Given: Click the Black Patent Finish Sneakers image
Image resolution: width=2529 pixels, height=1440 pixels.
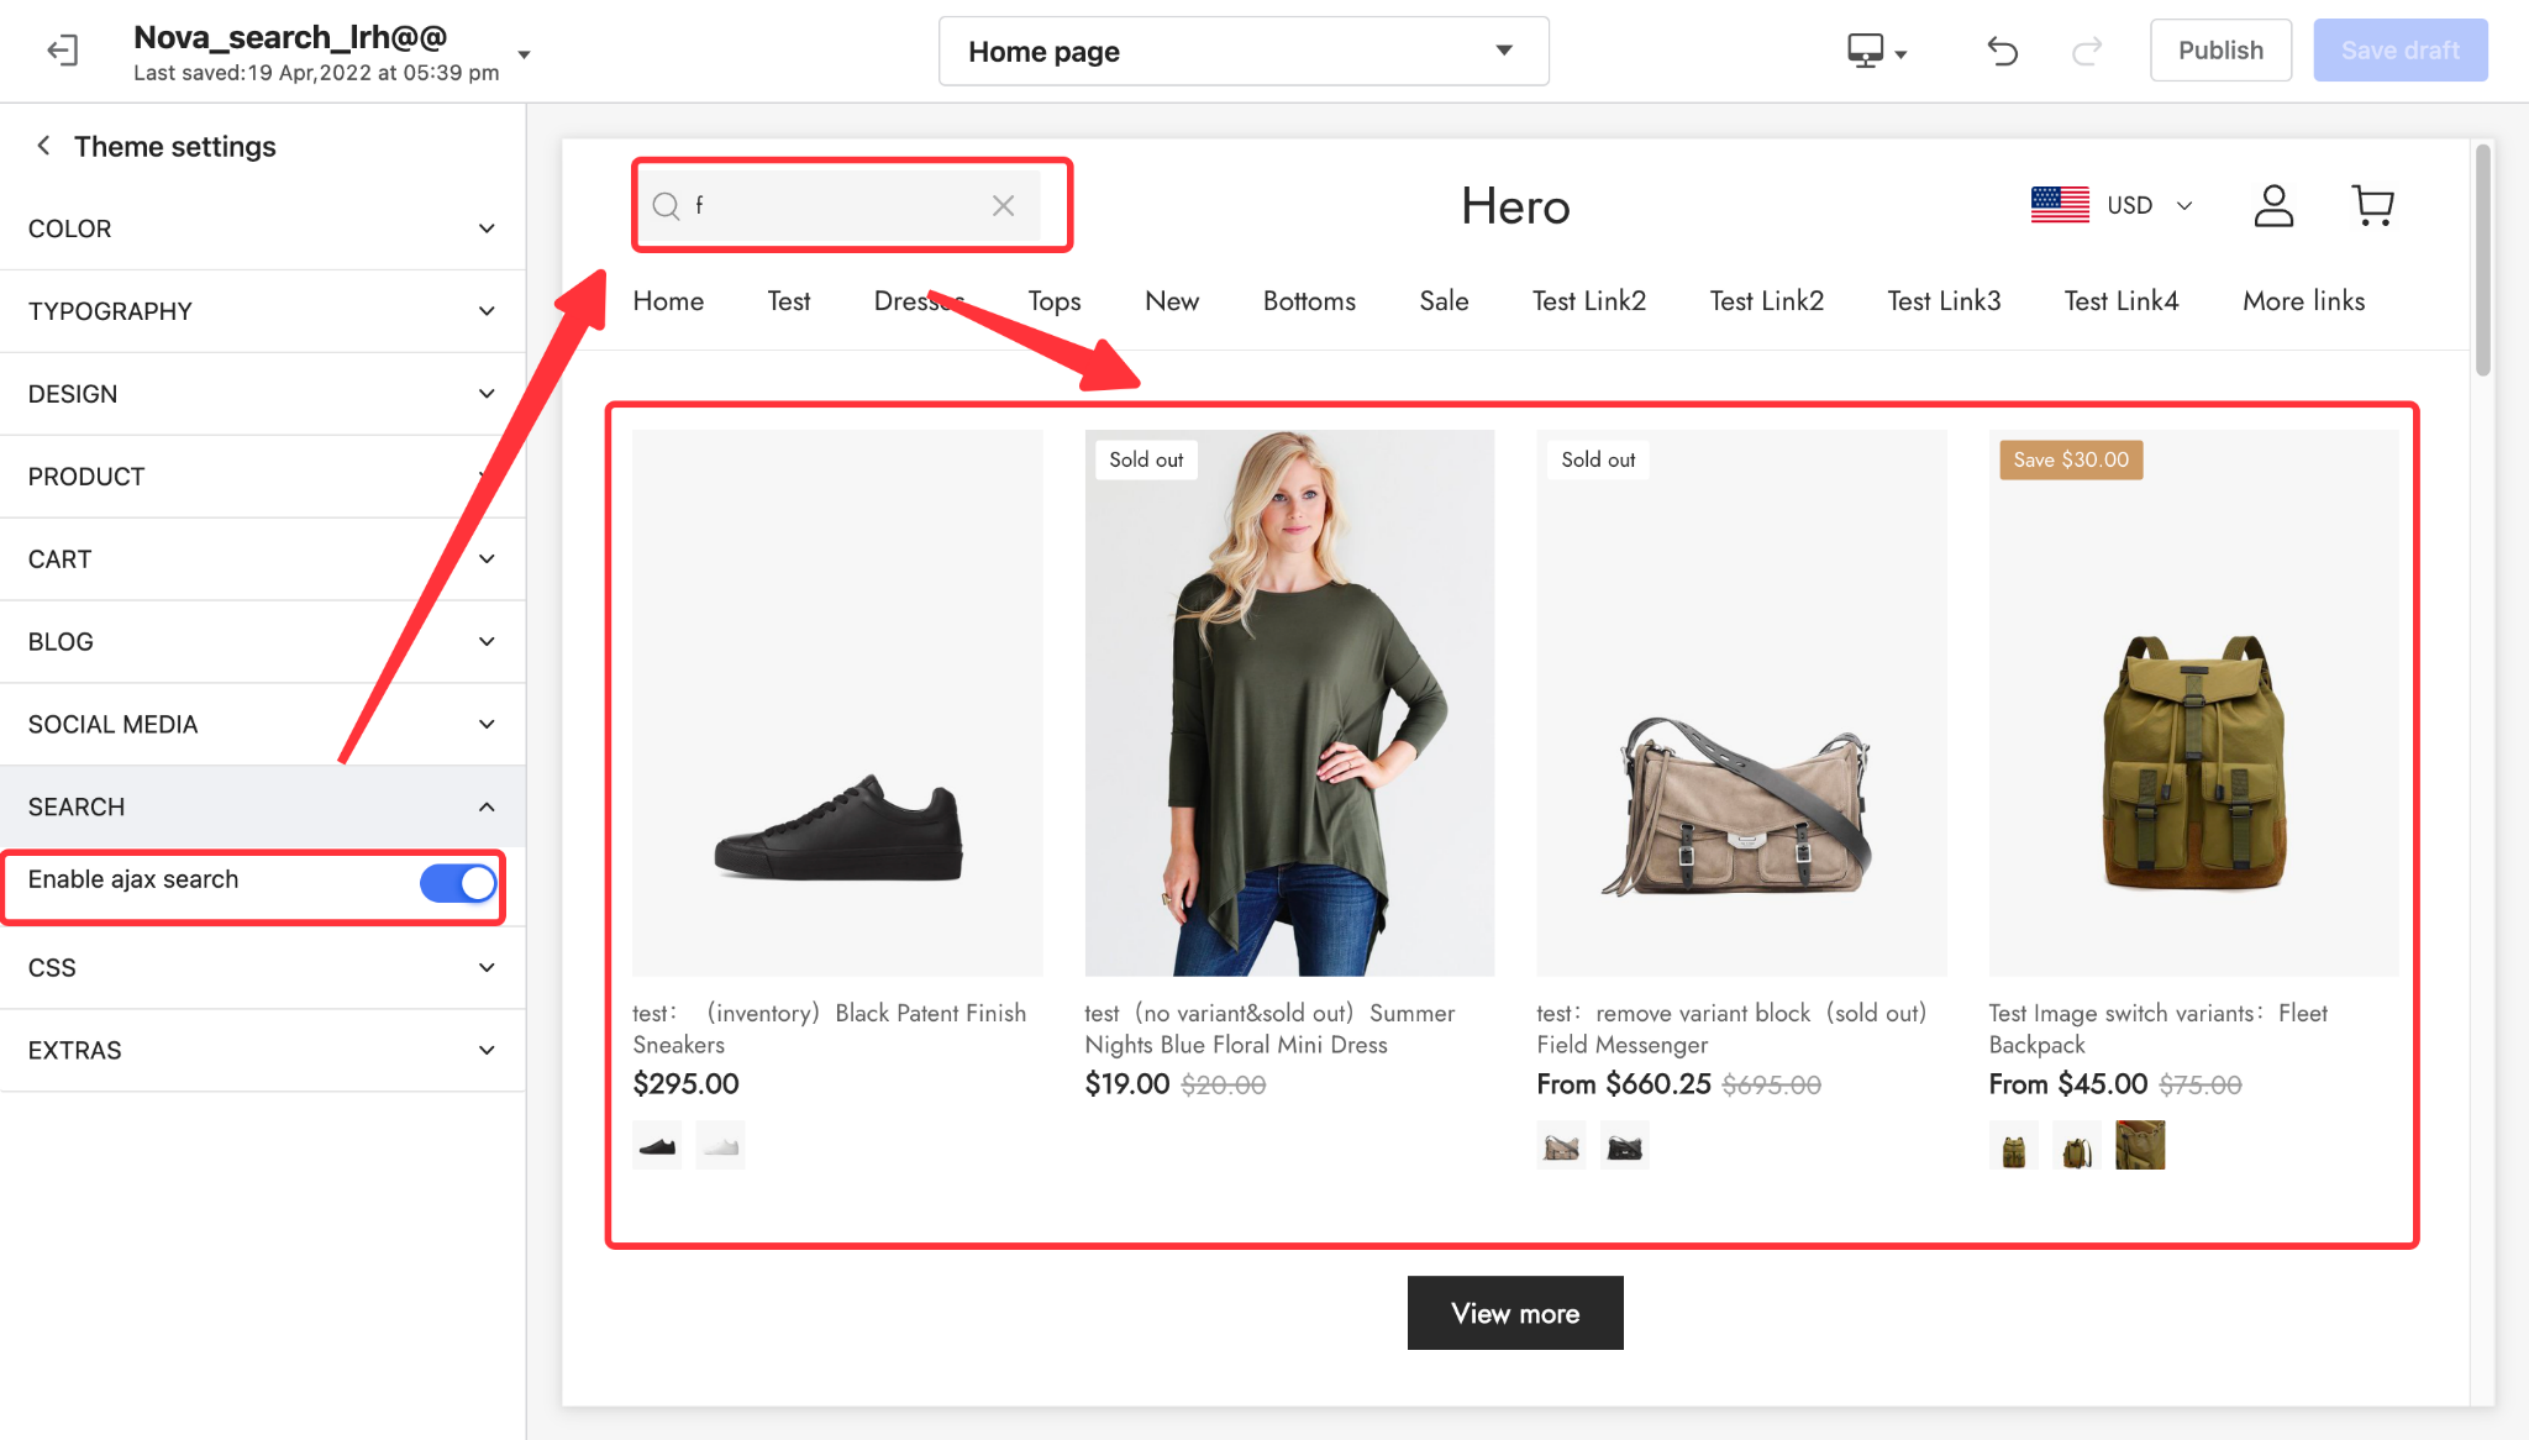Looking at the screenshot, I should point(837,703).
